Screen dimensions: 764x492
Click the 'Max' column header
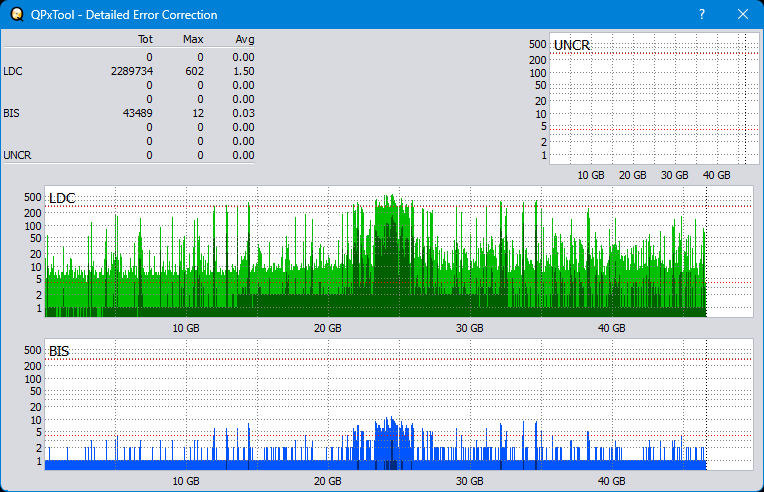coord(193,39)
